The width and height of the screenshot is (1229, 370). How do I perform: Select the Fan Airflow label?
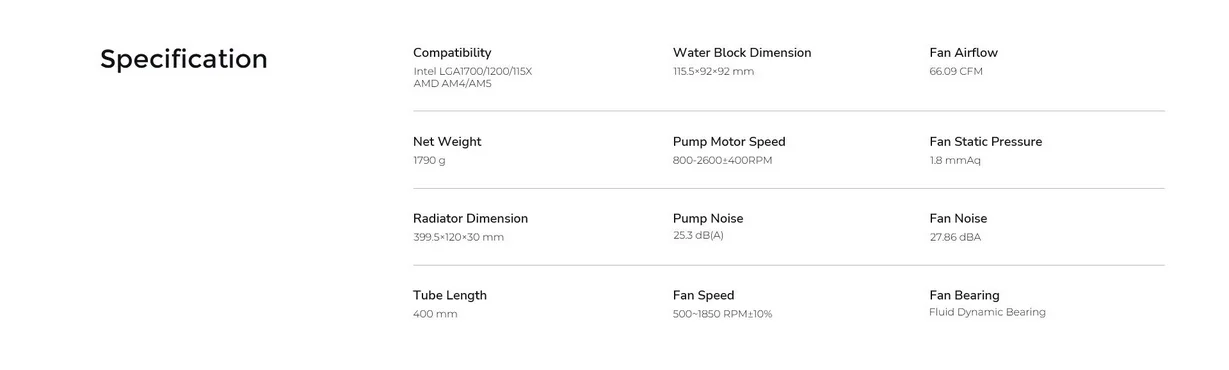[964, 53]
